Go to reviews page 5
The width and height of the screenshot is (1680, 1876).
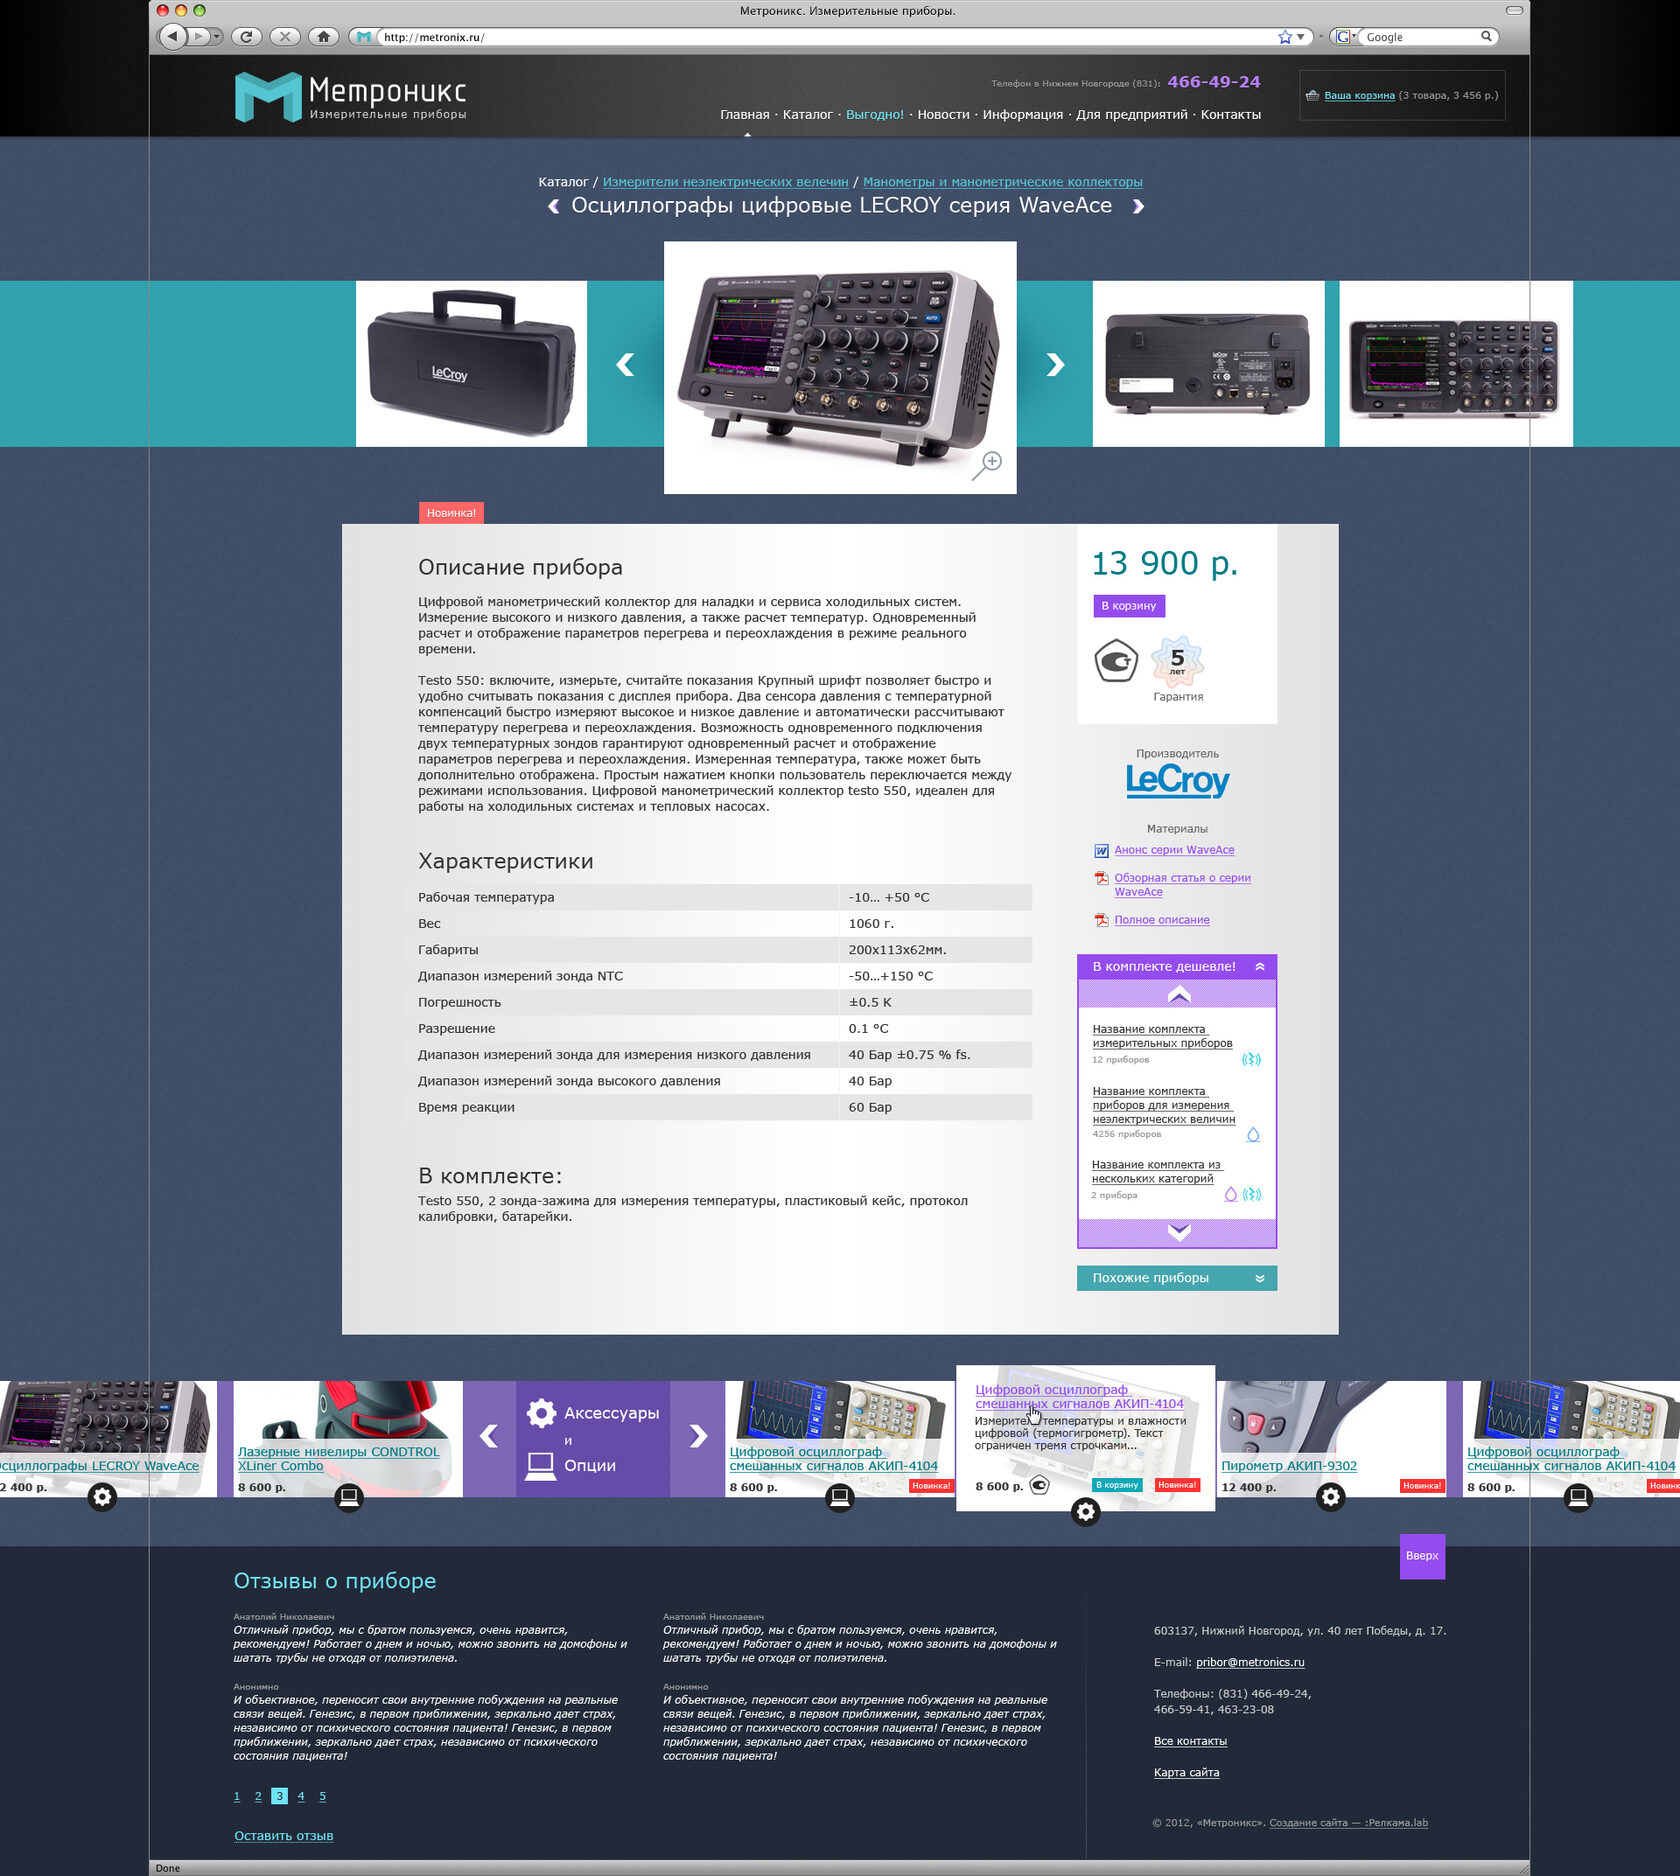322,1796
